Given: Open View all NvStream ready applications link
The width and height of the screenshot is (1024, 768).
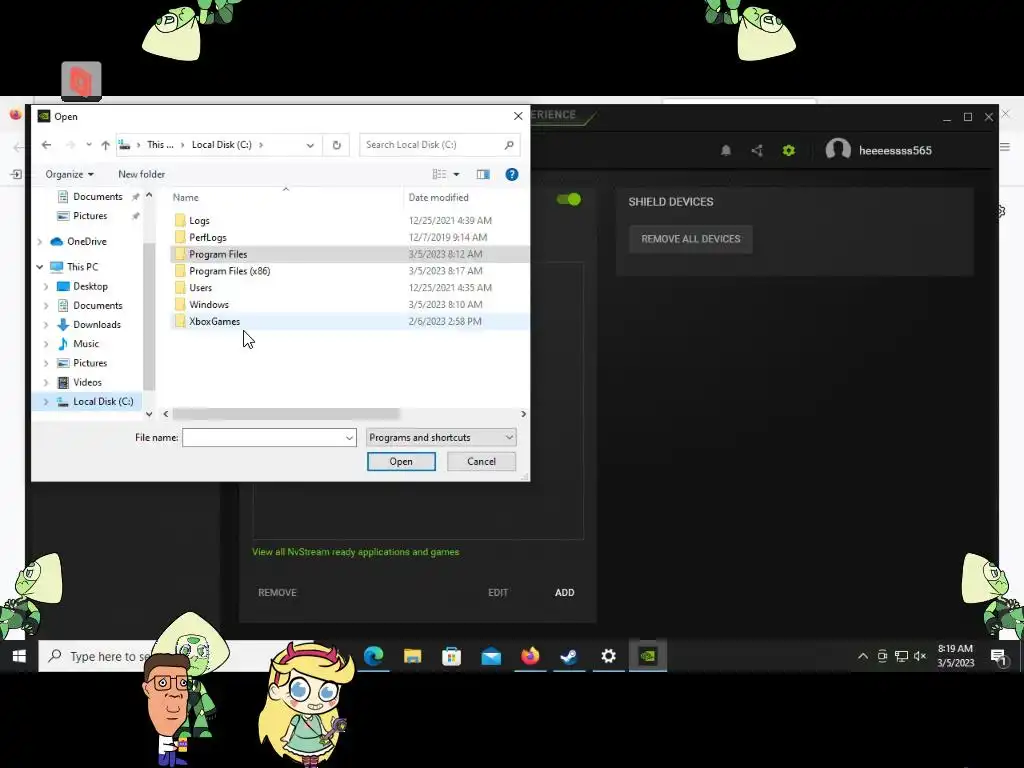Looking at the screenshot, I should pos(355,552).
